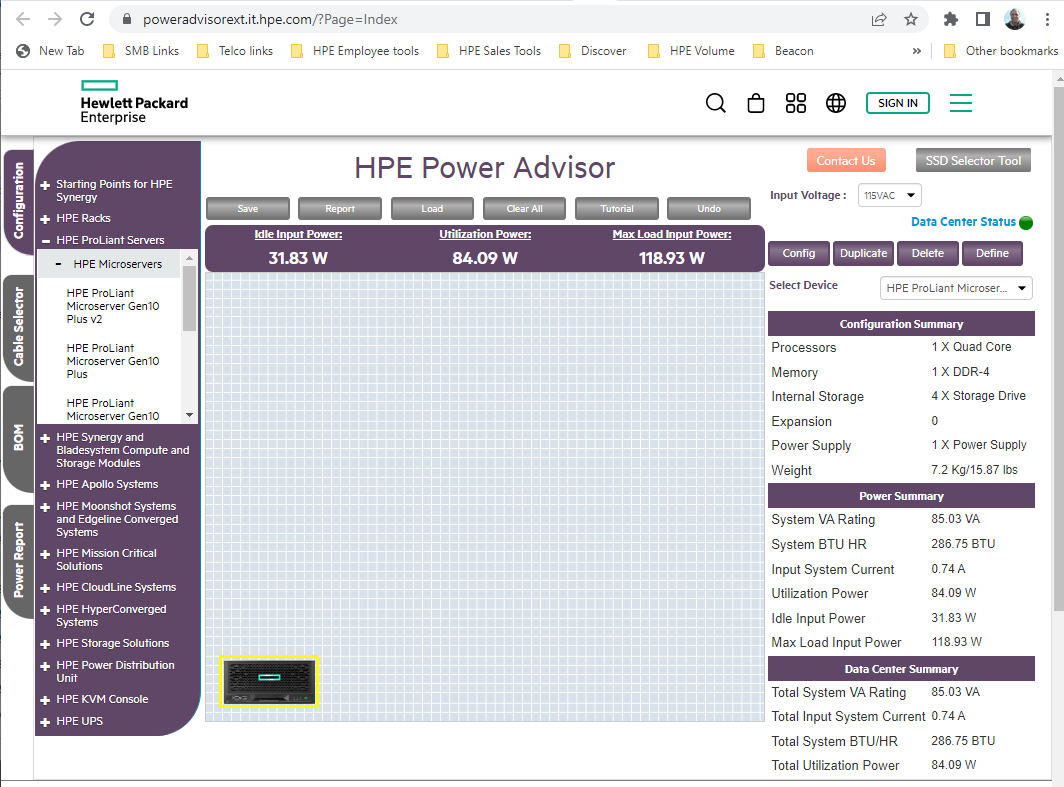Expand the HPE UPS category
1064x787 pixels.
pos(45,722)
